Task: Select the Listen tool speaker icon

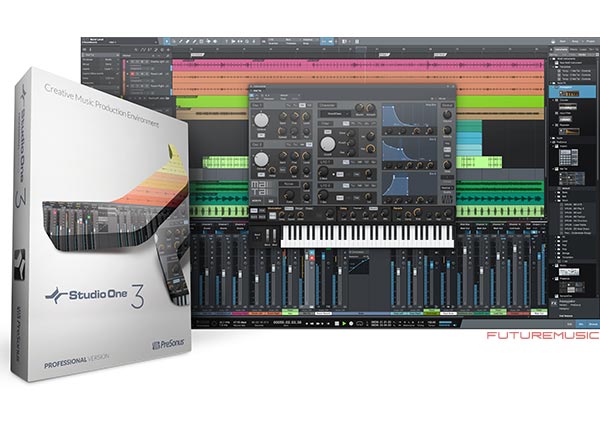Action: [x=215, y=41]
